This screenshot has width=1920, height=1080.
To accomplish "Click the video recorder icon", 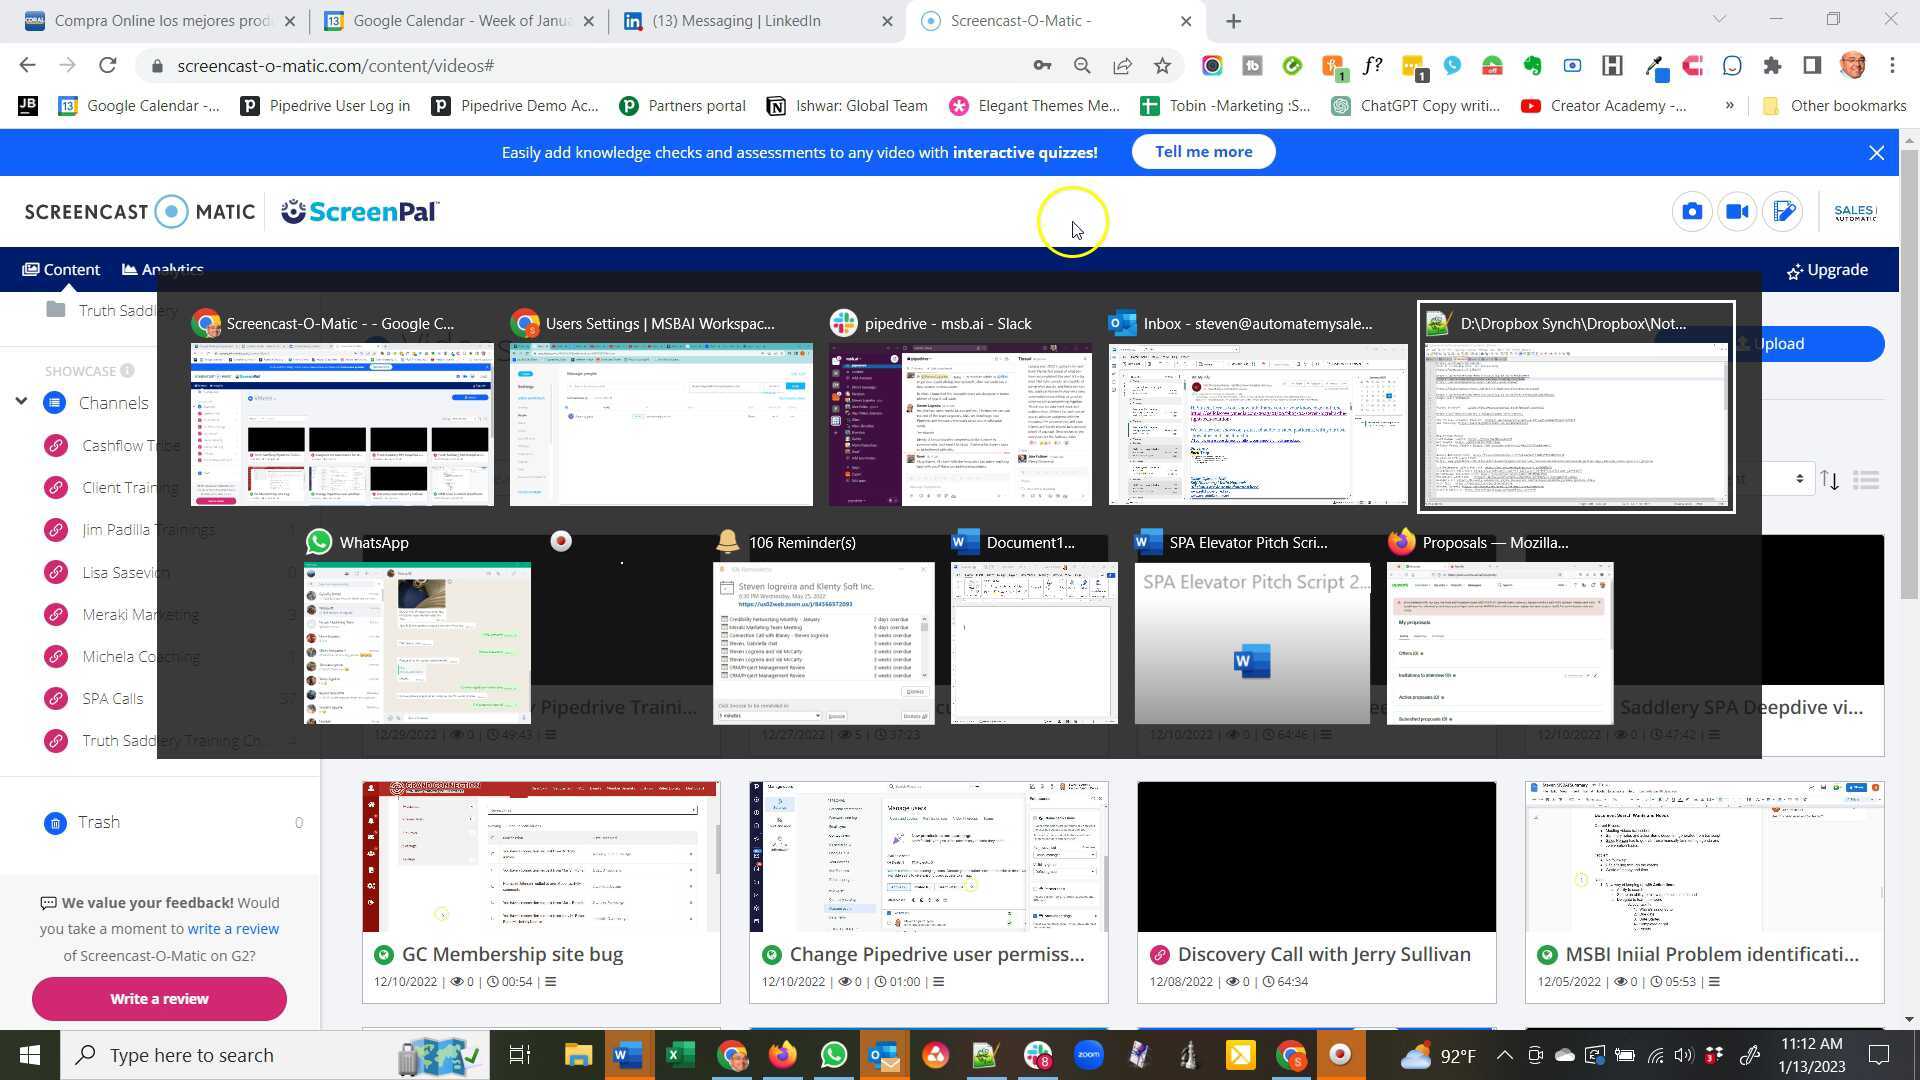I will pos(1737,212).
